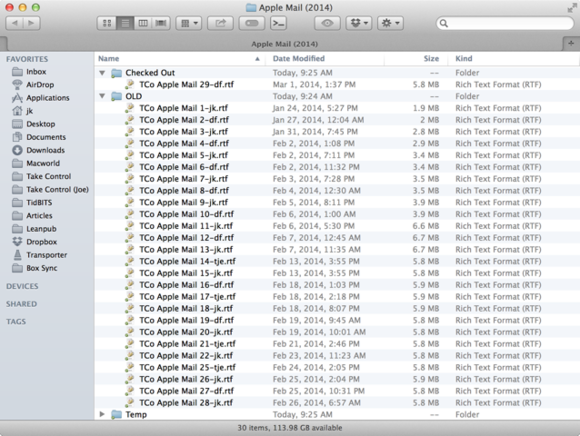Click the RTF icon of 27-df.rtf
Image resolution: width=580 pixels, height=436 pixels.
click(x=129, y=391)
